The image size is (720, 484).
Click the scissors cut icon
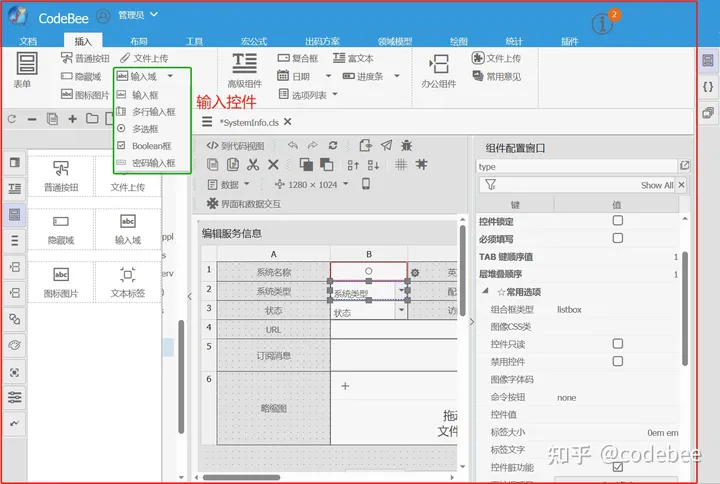[253, 165]
